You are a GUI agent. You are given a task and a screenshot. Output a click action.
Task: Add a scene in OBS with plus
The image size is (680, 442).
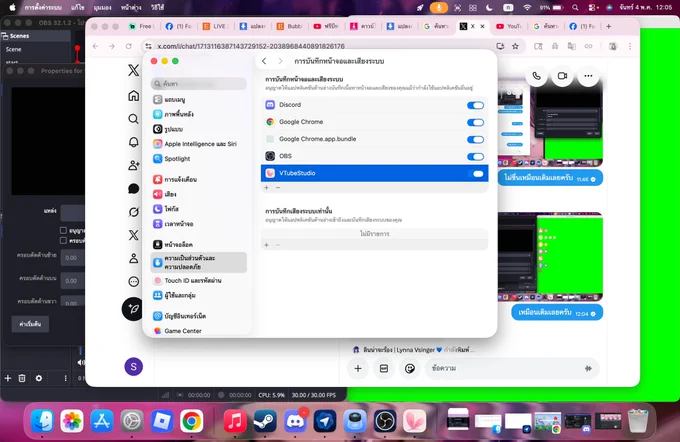pyautogui.click(x=8, y=378)
